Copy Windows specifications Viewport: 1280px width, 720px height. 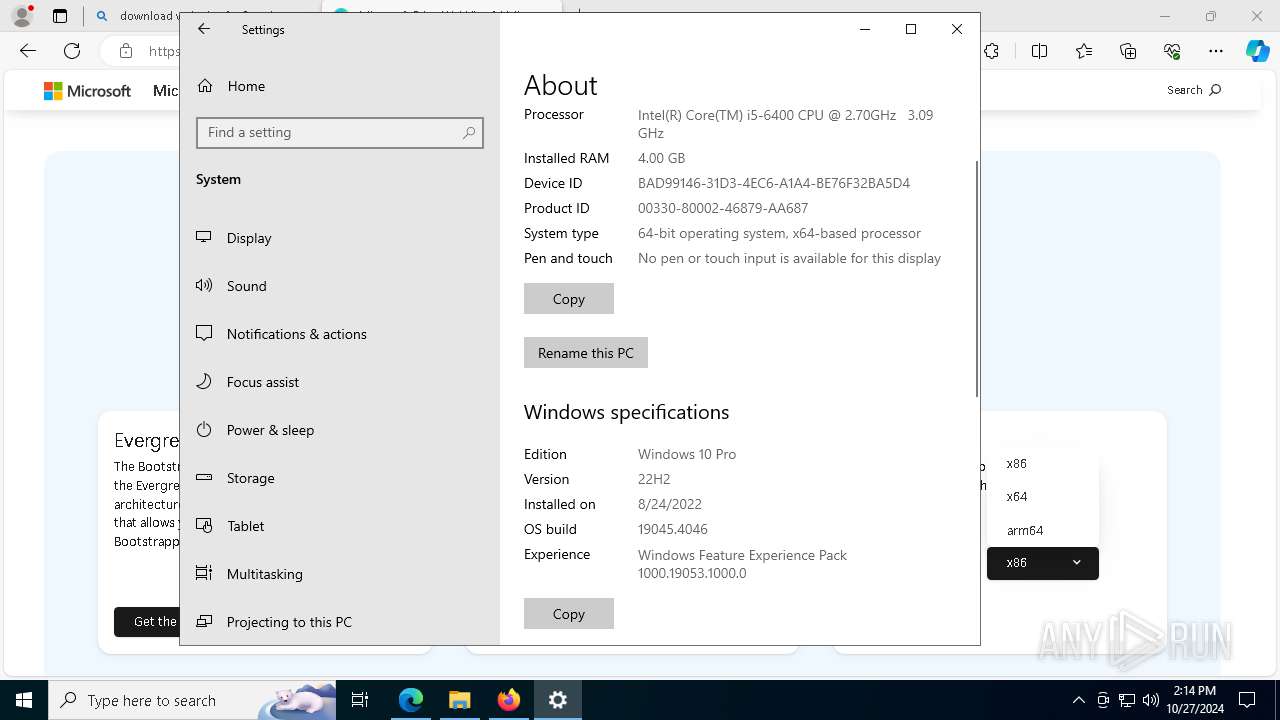pyautogui.click(x=569, y=614)
